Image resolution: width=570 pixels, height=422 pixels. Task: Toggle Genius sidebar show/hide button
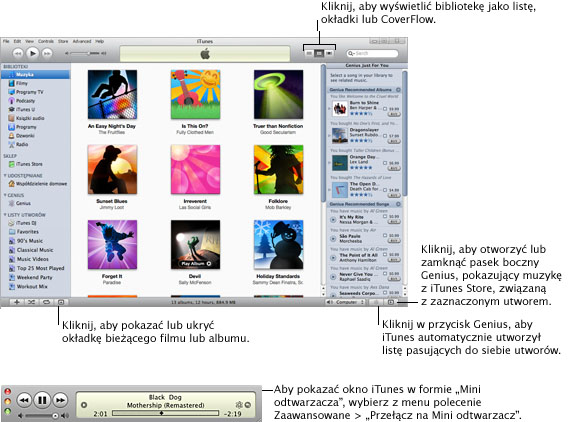[391, 302]
